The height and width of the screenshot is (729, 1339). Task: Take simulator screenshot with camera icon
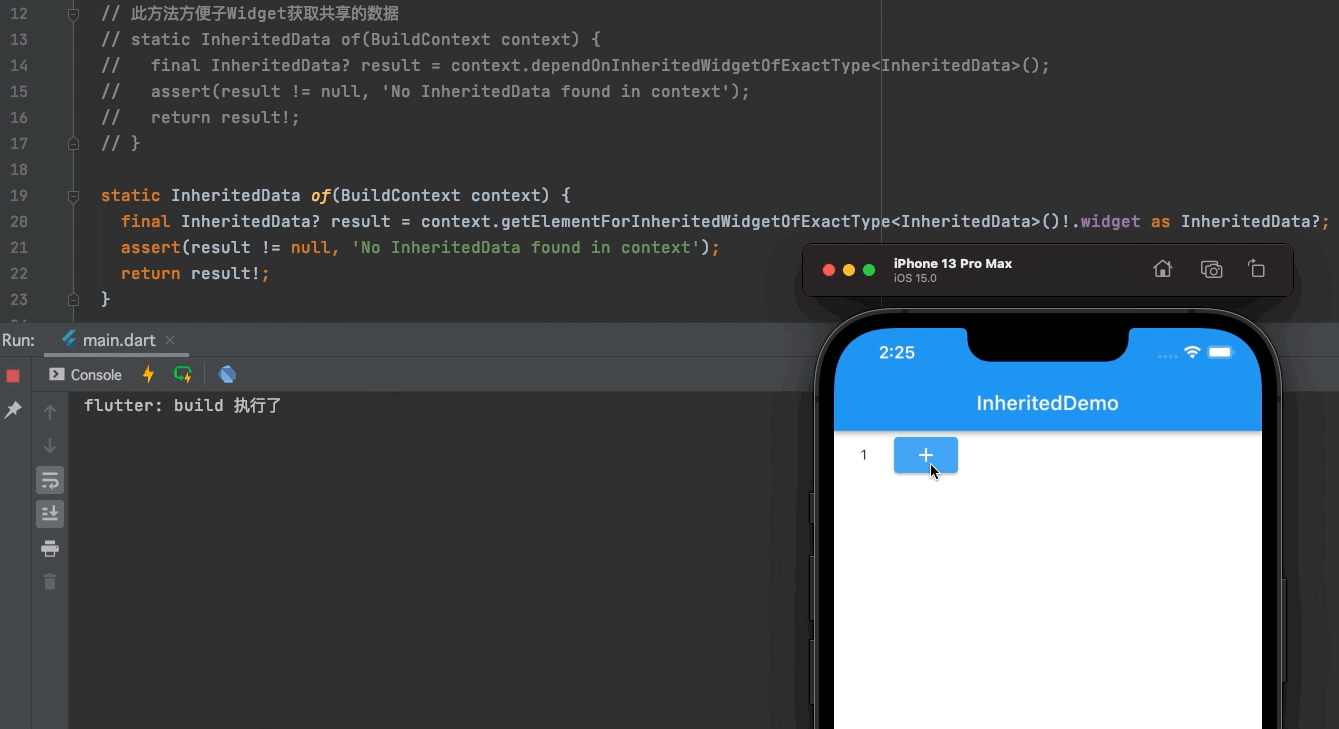(x=1211, y=269)
